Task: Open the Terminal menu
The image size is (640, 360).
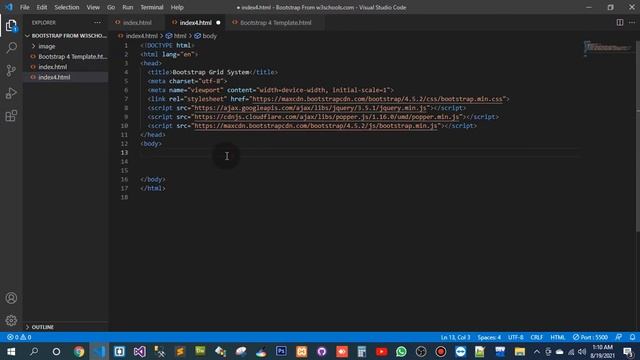Action: pyautogui.click(x=151, y=7)
